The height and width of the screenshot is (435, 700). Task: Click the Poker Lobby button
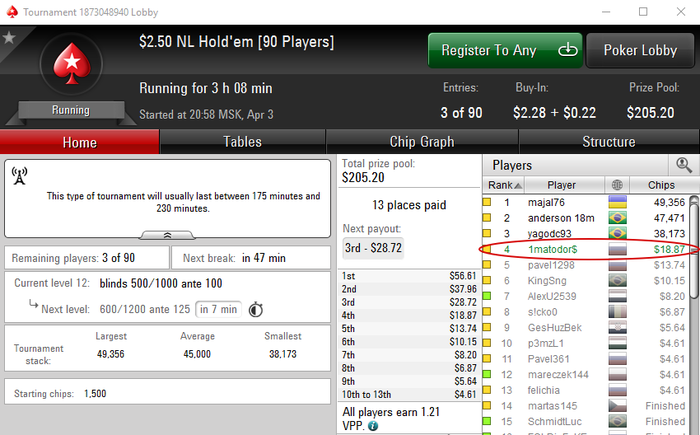click(x=640, y=50)
